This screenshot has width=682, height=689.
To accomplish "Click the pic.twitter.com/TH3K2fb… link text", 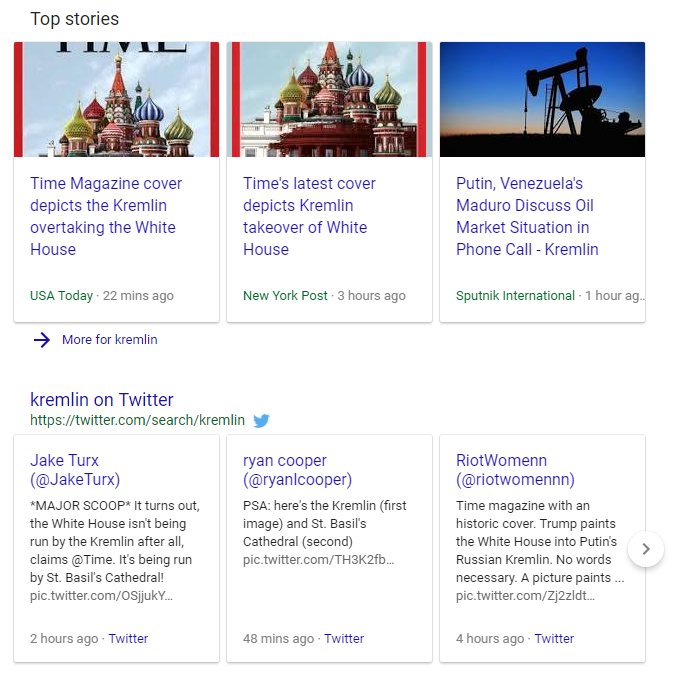I will (x=319, y=559).
